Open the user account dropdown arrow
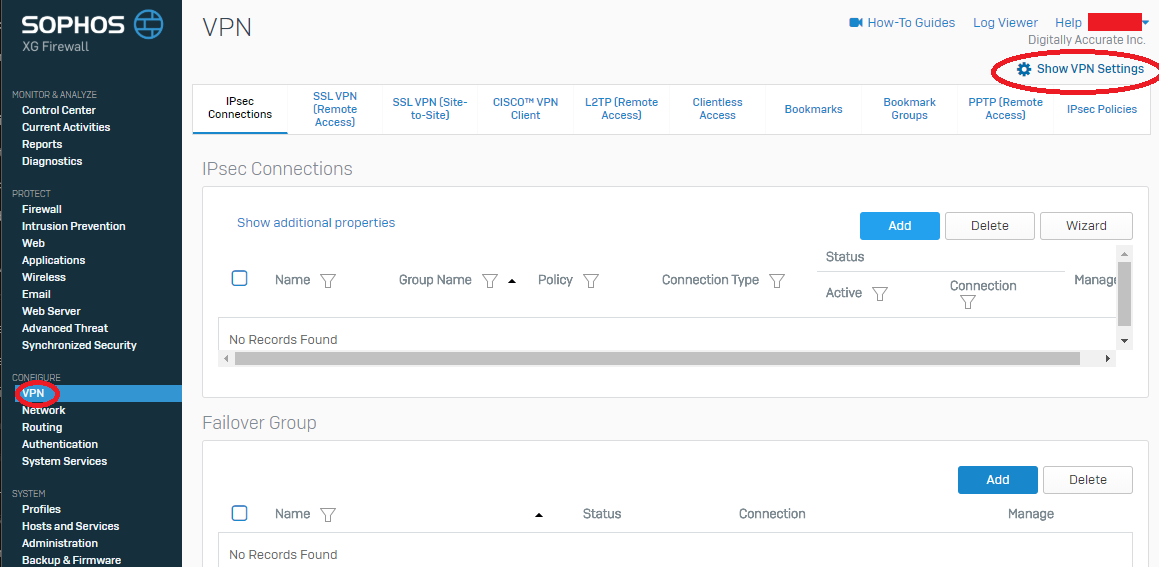Image resolution: width=1159 pixels, height=567 pixels. [x=1146, y=23]
